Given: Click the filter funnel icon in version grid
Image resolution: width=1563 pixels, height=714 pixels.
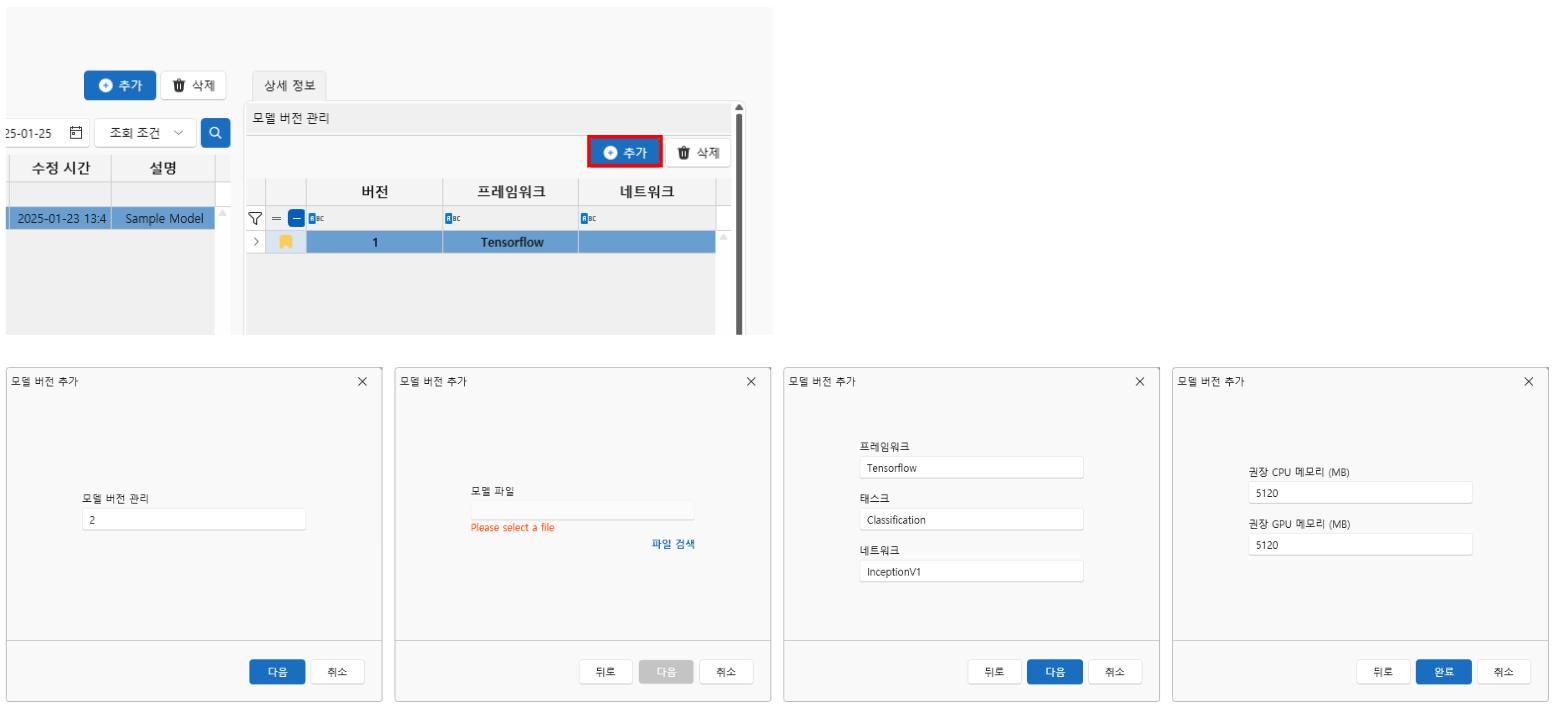Looking at the screenshot, I should [x=255, y=218].
